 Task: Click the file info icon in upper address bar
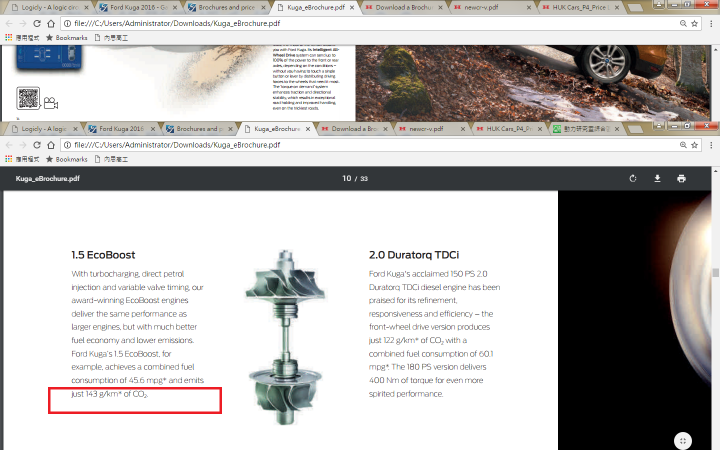coord(68,23)
